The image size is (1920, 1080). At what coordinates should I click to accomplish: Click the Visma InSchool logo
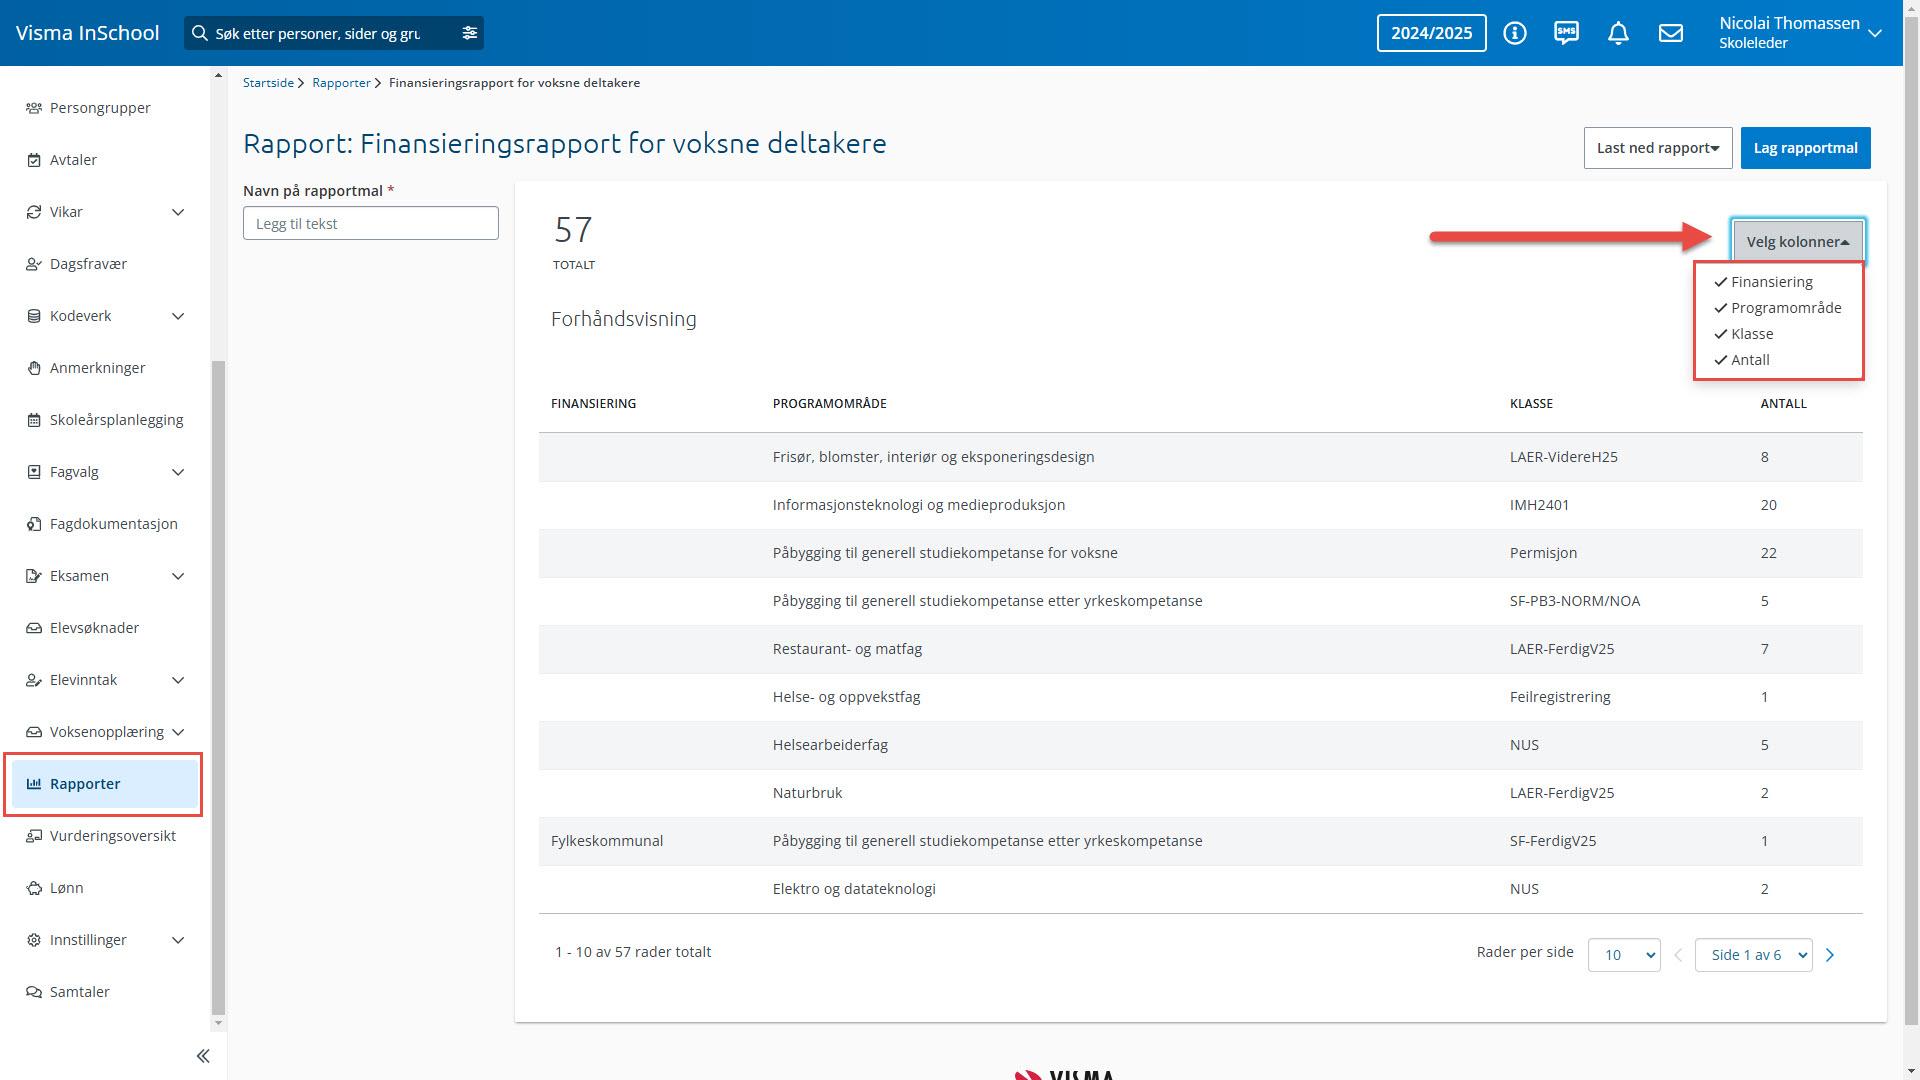(87, 33)
